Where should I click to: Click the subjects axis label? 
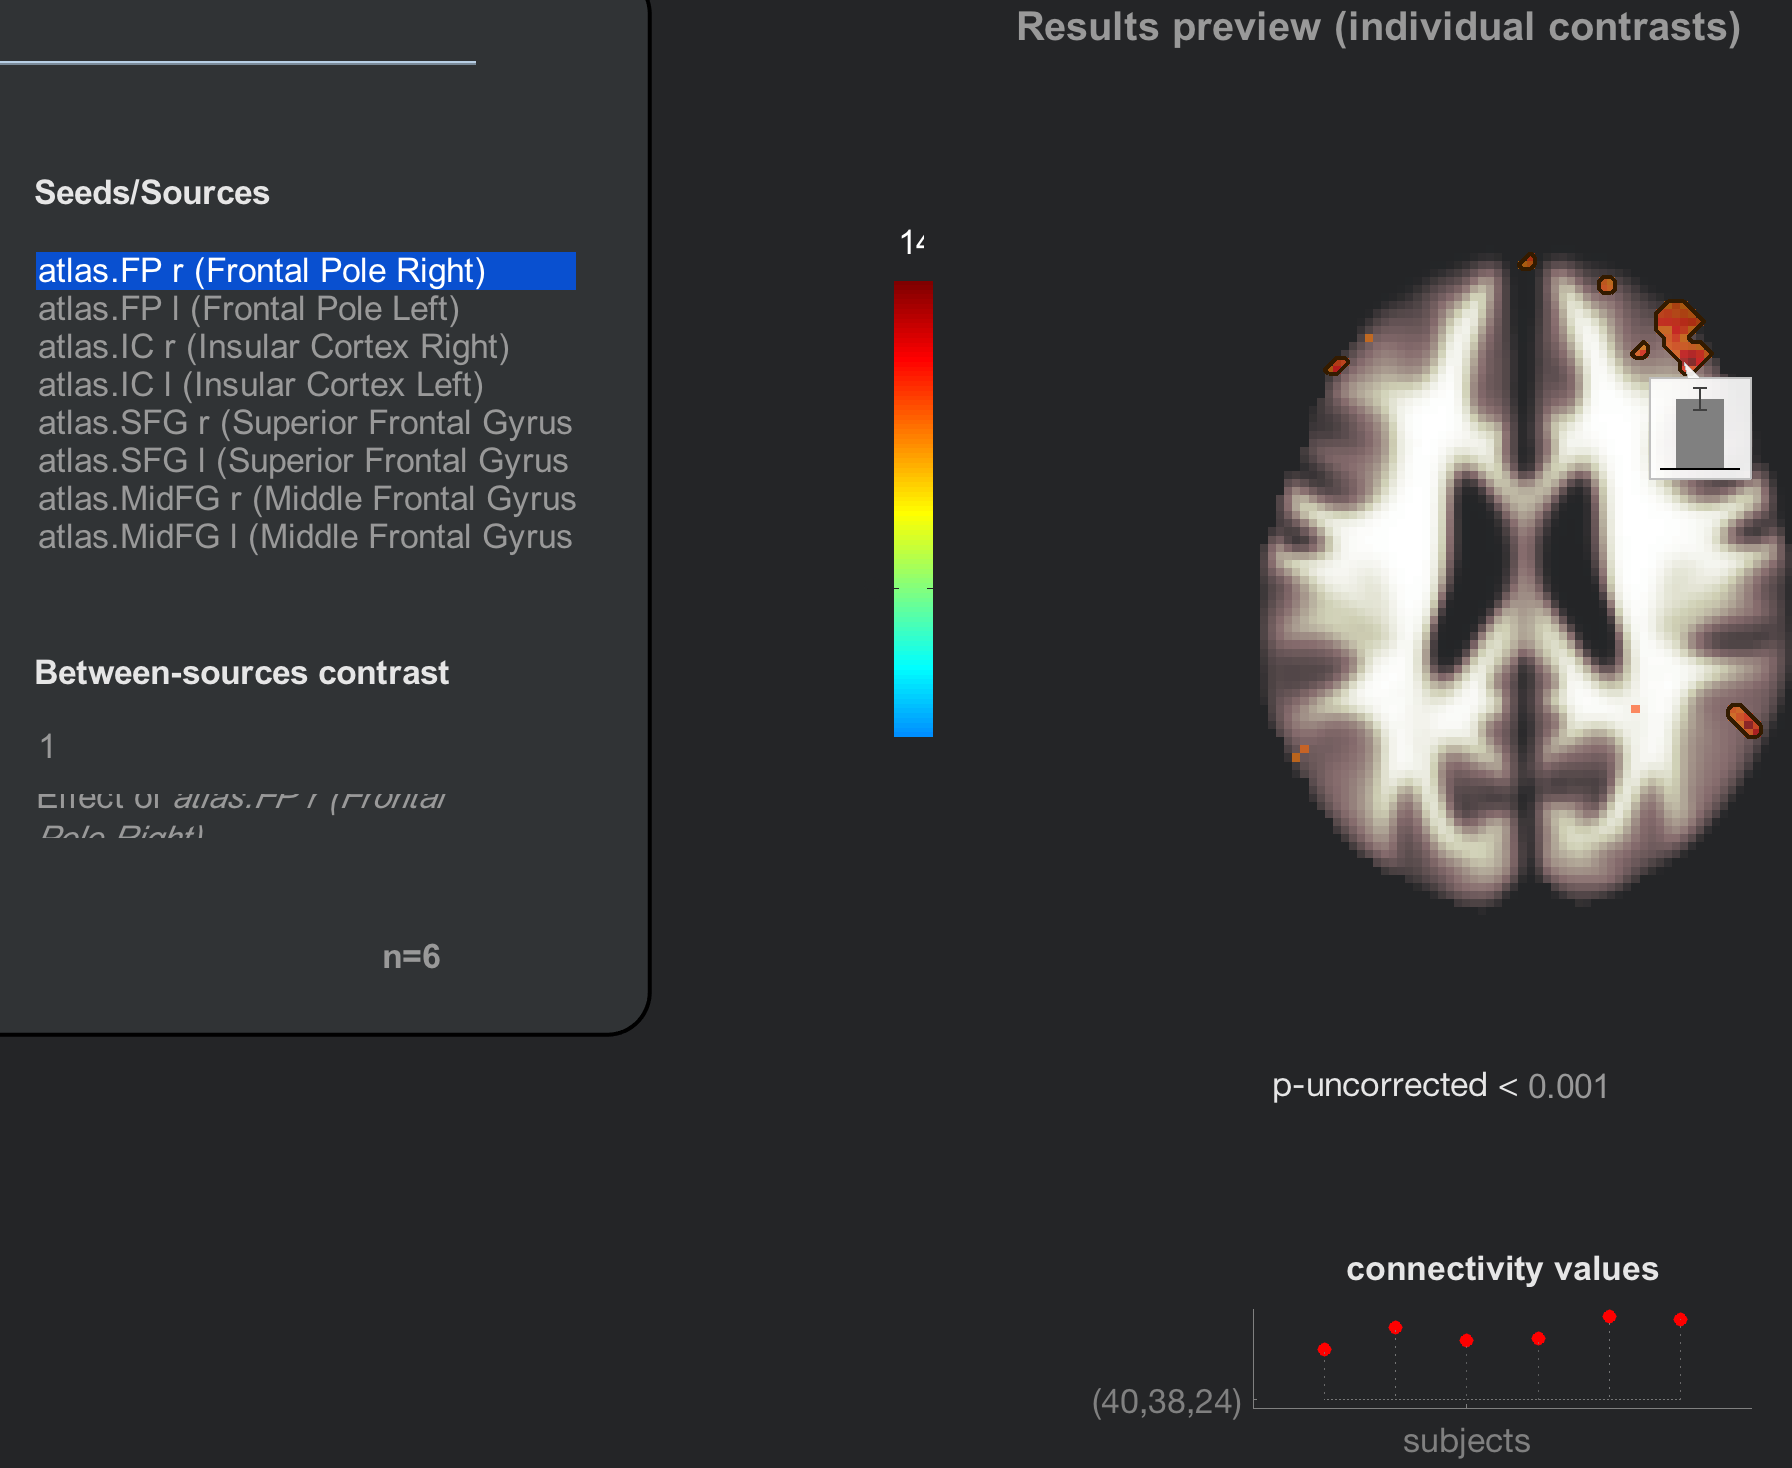(x=1466, y=1441)
